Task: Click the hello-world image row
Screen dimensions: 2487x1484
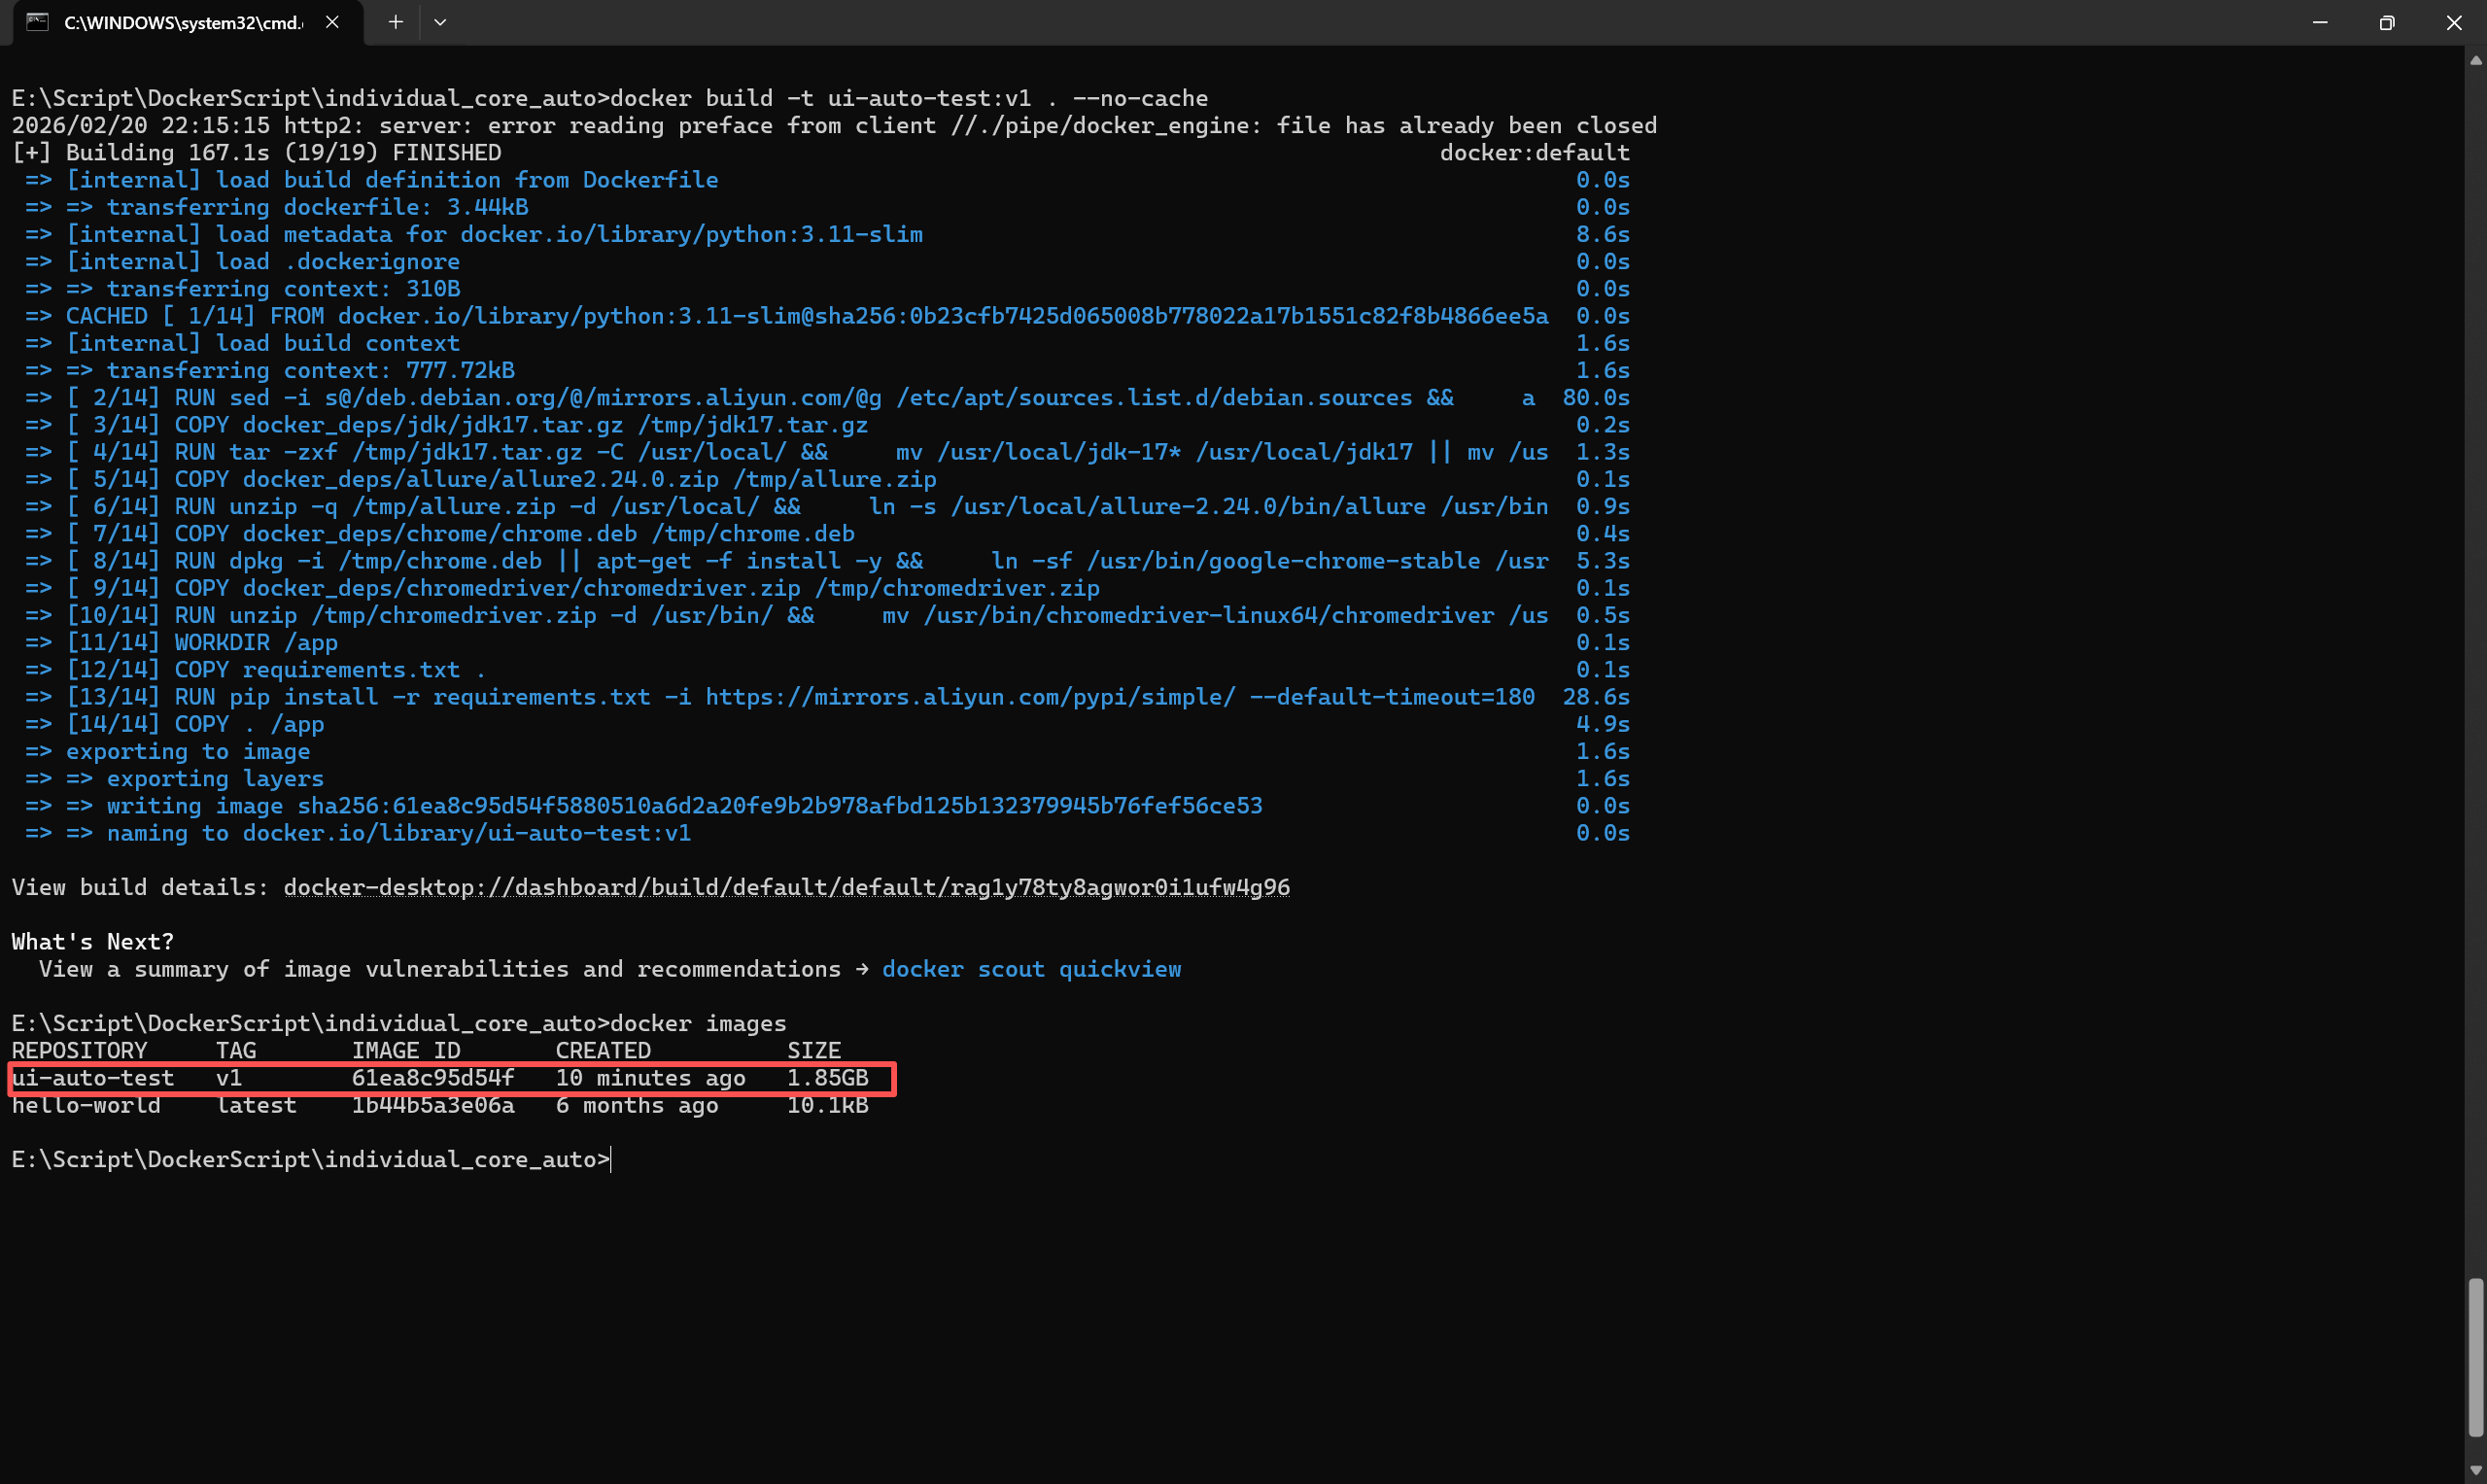Action: (440, 1106)
